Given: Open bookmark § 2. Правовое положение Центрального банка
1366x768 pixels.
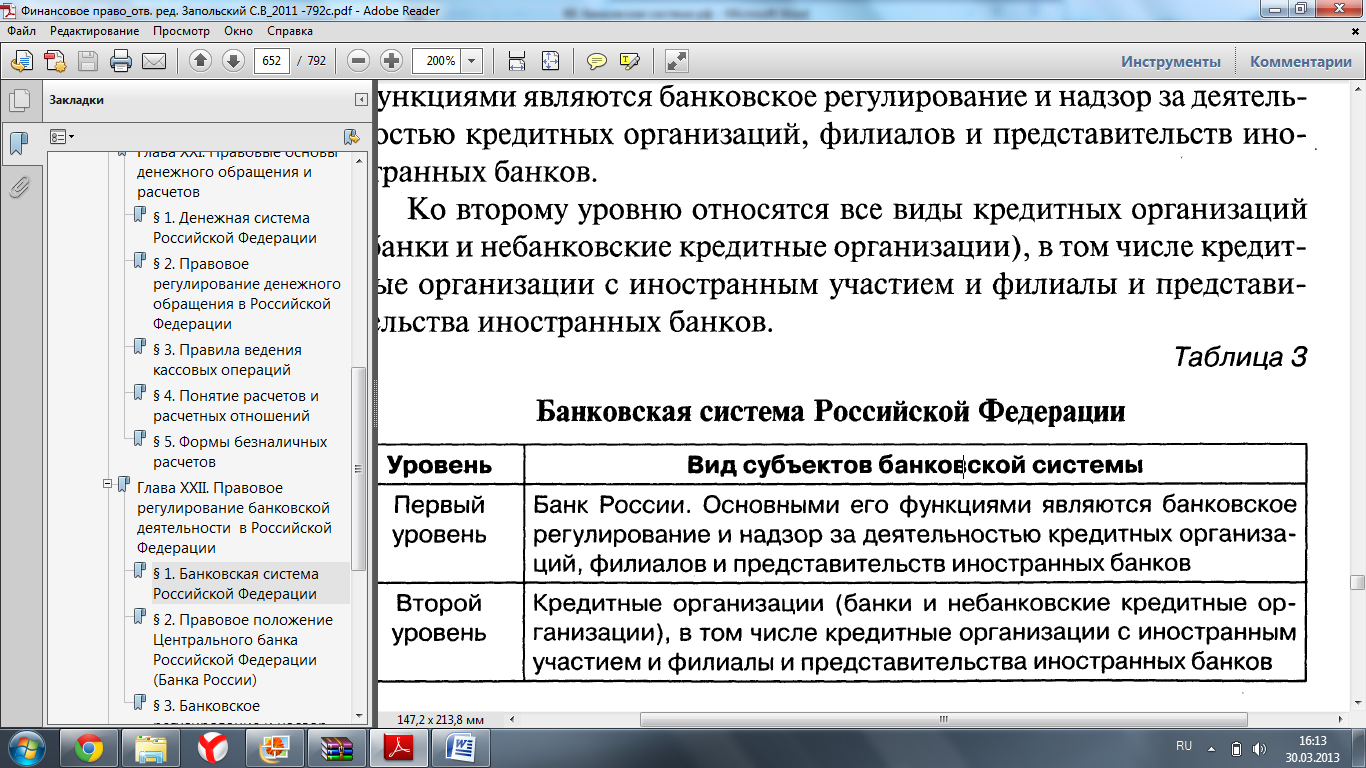Looking at the screenshot, I should pos(243,650).
